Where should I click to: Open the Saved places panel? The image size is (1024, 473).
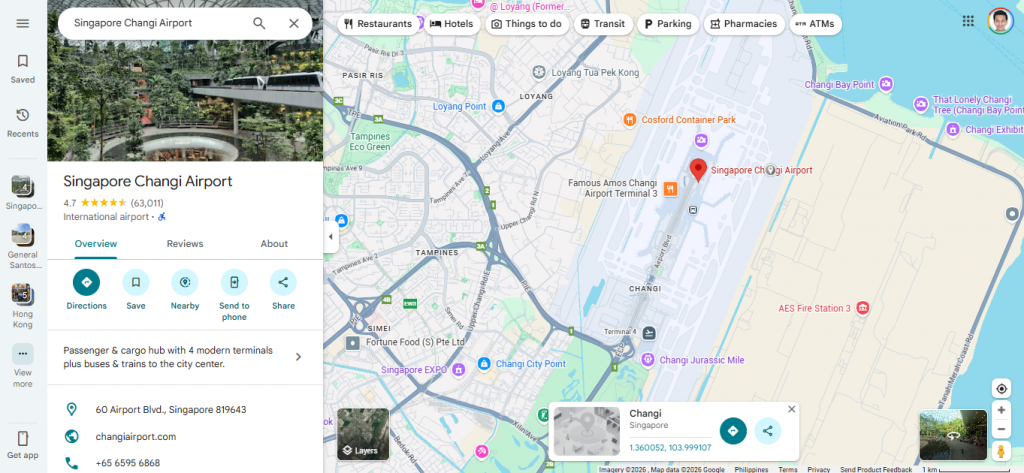click(23, 68)
